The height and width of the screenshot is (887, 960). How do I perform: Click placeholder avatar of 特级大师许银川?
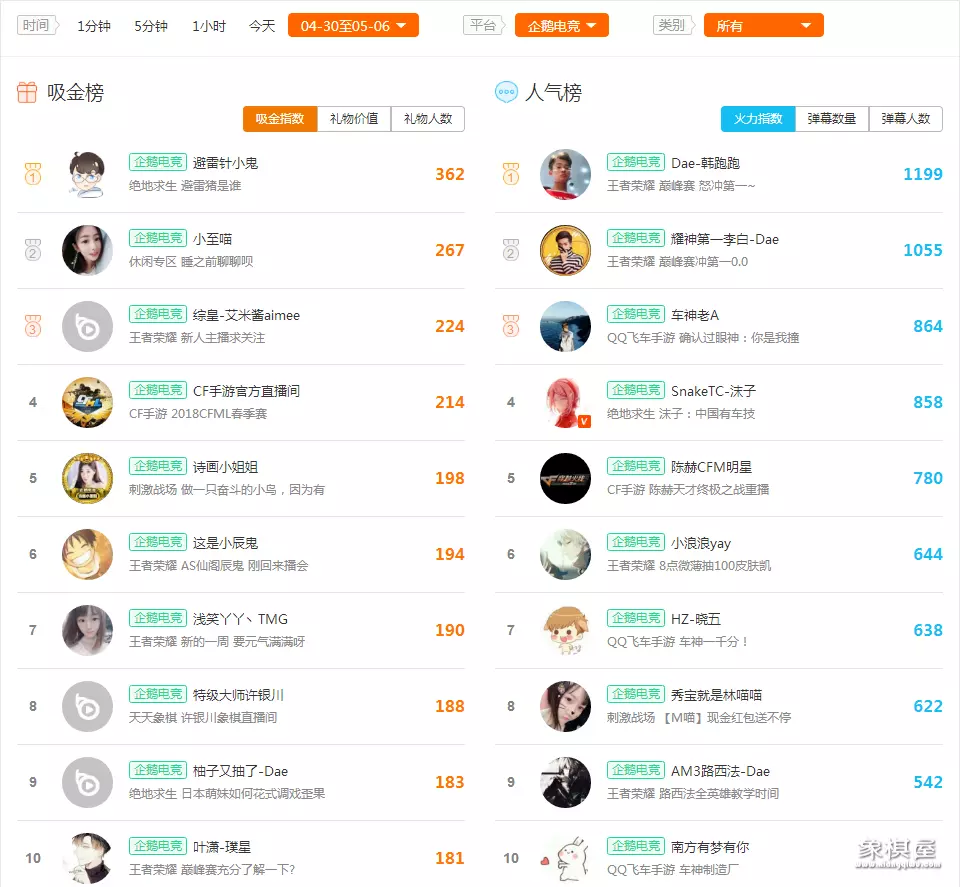pos(88,706)
